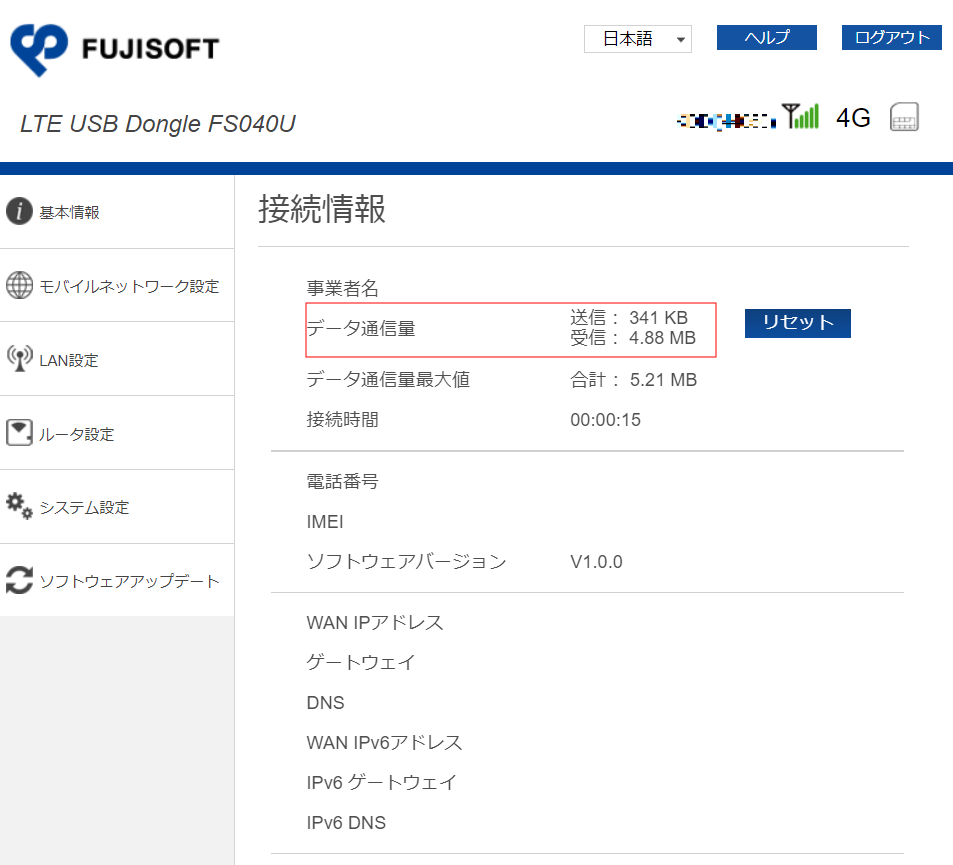Open the 日本語 language dropdown
This screenshot has width=953, height=865.
[638, 39]
